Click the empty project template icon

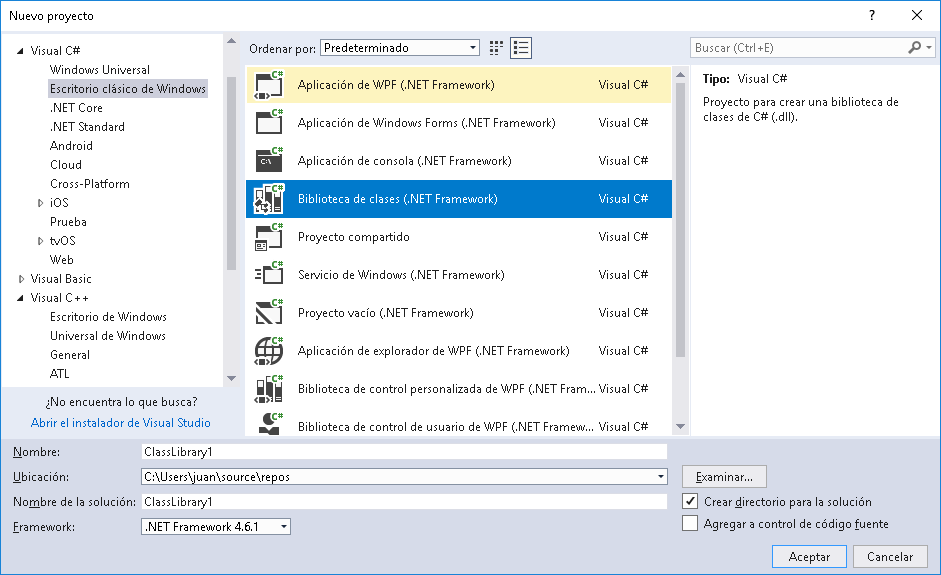click(269, 313)
